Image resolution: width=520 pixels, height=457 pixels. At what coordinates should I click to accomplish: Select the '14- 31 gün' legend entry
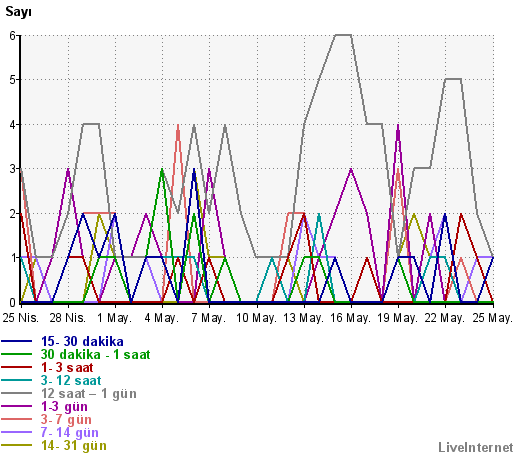(74, 445)
